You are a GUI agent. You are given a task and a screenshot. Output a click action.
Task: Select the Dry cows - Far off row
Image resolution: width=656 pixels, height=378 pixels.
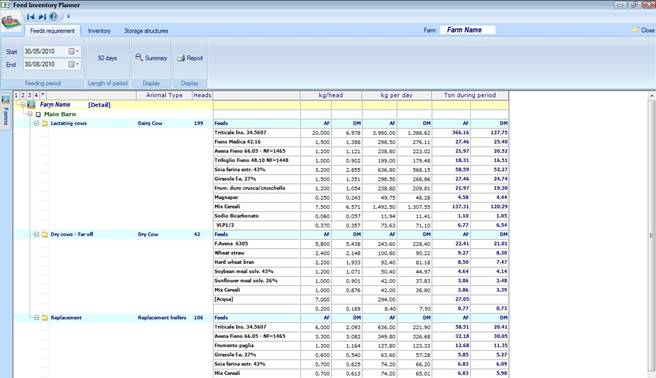point(113,235)
